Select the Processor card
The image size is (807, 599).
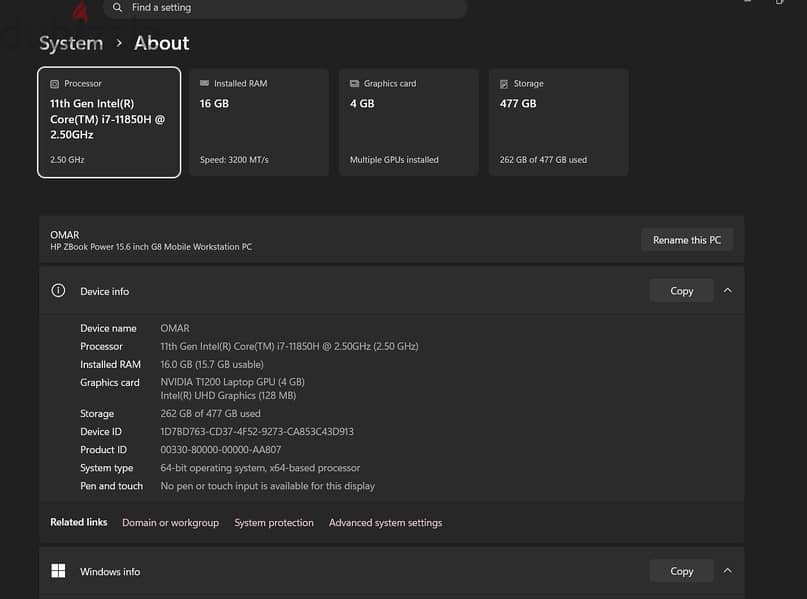pos(109,122)
